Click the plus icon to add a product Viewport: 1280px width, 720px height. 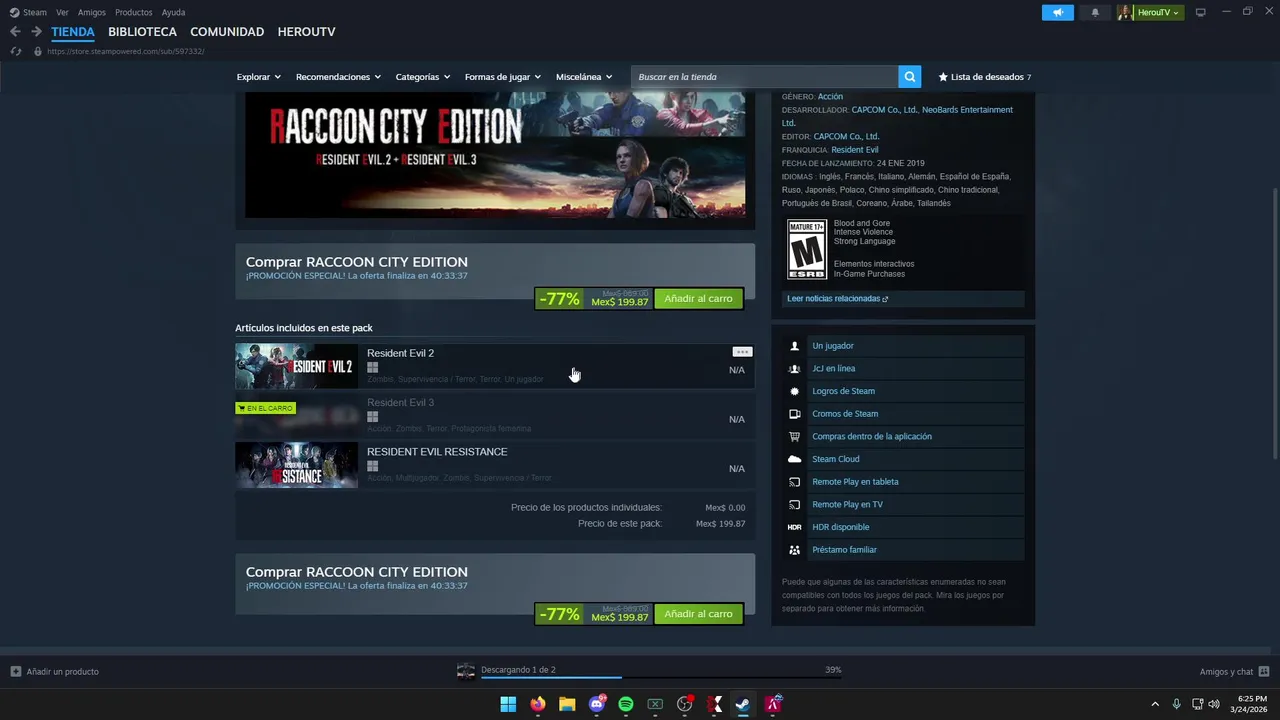point(15,671)
